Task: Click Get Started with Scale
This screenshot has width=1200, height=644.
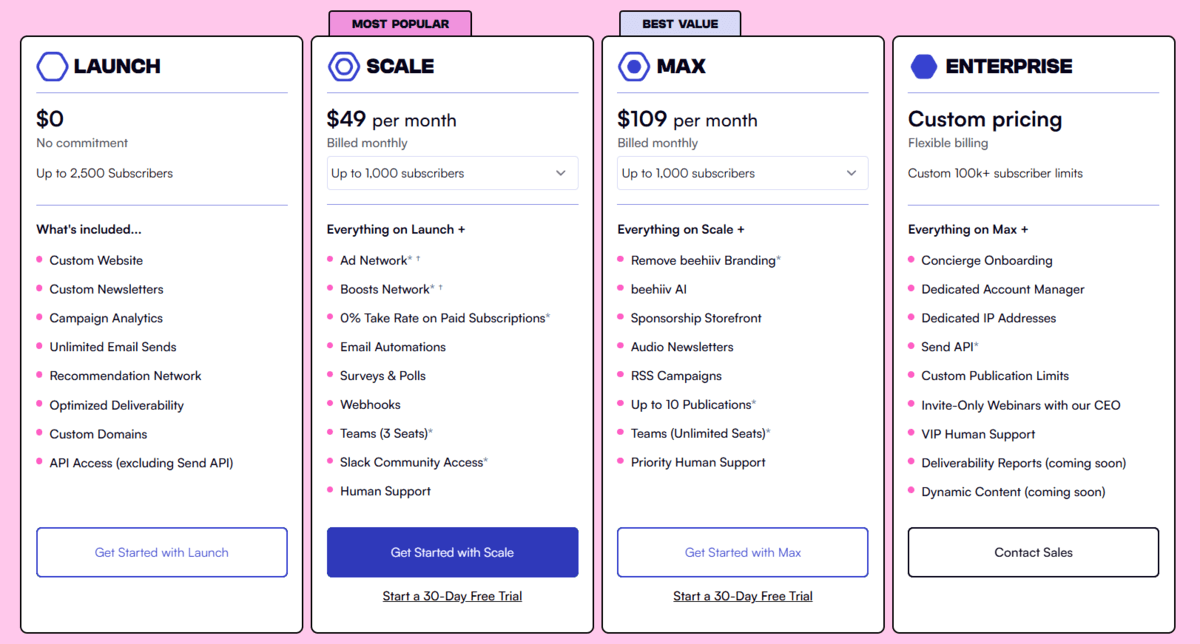Action: [x=452, y=552]
